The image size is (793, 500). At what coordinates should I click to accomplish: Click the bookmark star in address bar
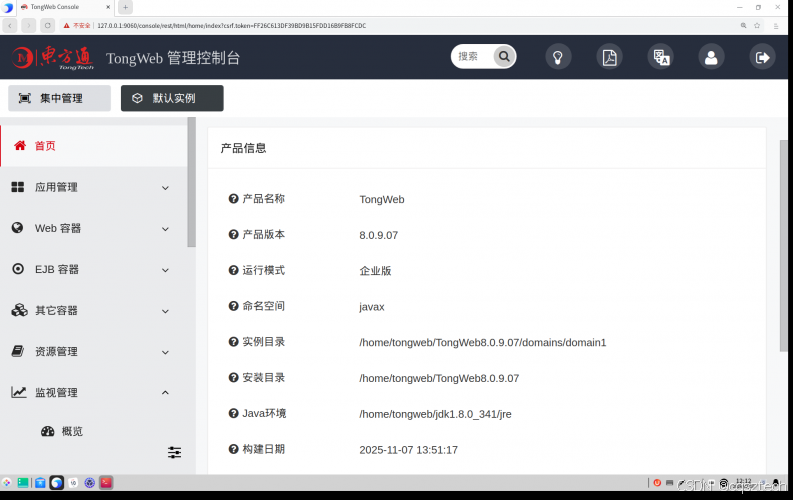pos(757,25)
